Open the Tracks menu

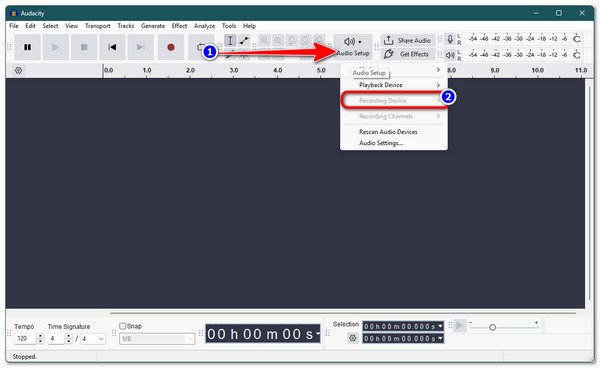pos(126,26)
